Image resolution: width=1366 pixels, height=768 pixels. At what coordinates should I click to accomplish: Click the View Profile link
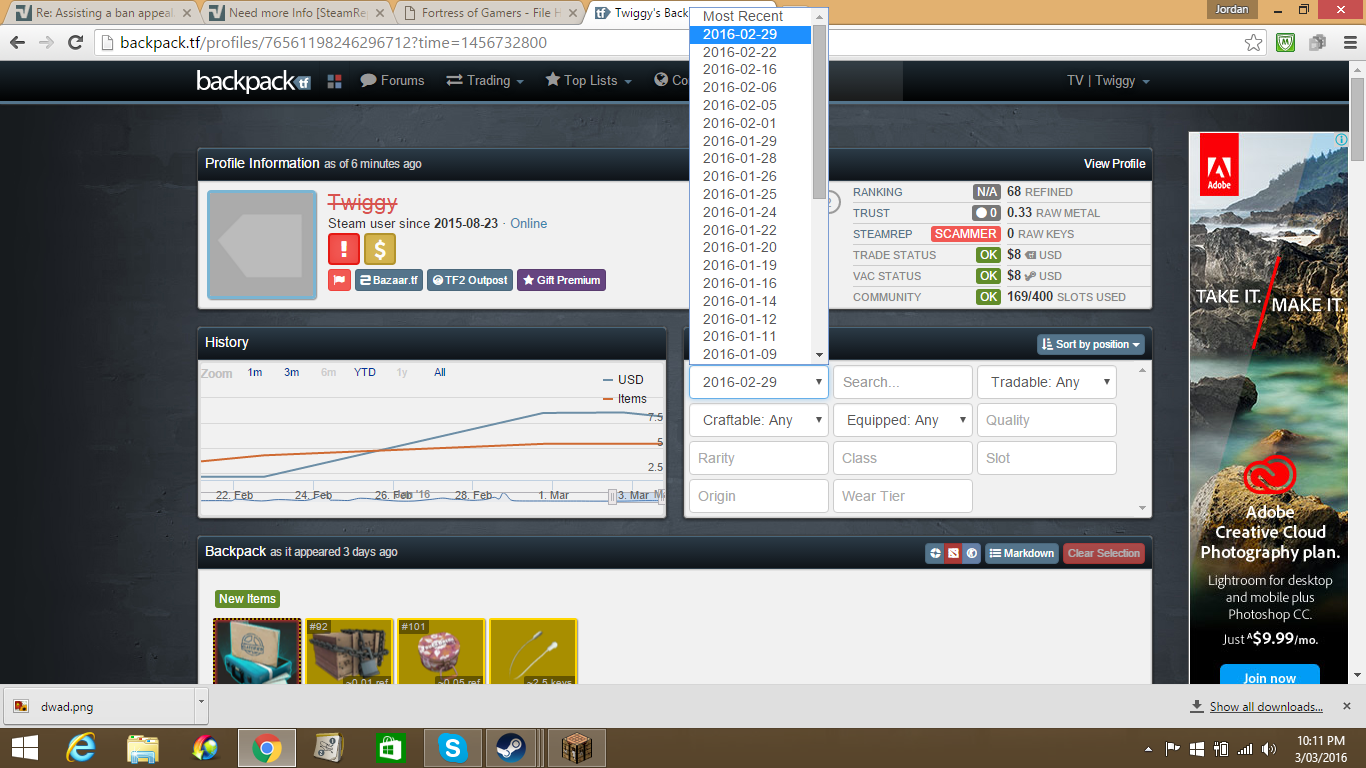[1114, 163]
